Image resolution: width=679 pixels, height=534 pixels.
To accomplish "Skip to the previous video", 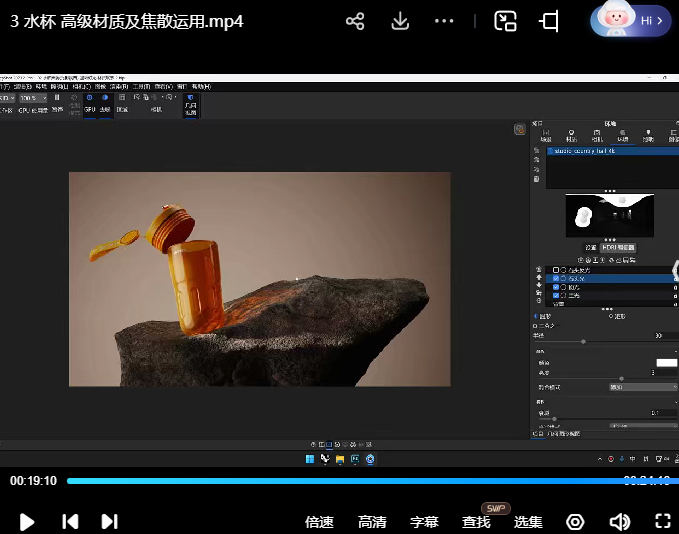I will click(70, 521).
